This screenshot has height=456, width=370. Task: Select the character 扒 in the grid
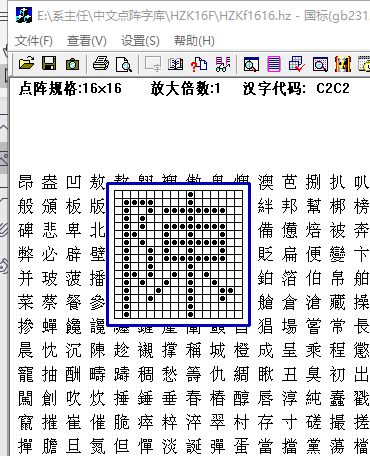pyautogui.click(x=338, y=182)
